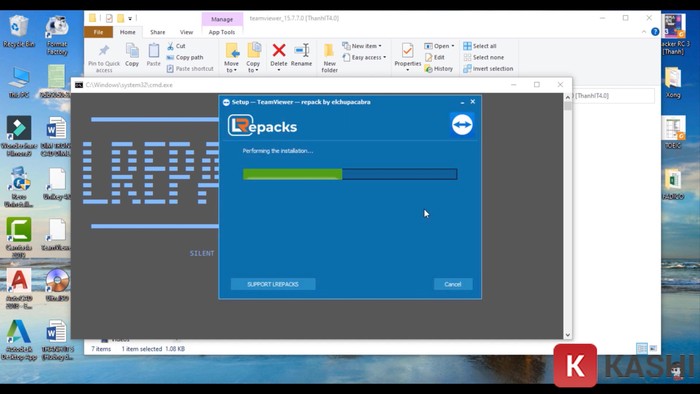
Task: Close the TeamViewer setup dialog
Action: pos(473,102)
